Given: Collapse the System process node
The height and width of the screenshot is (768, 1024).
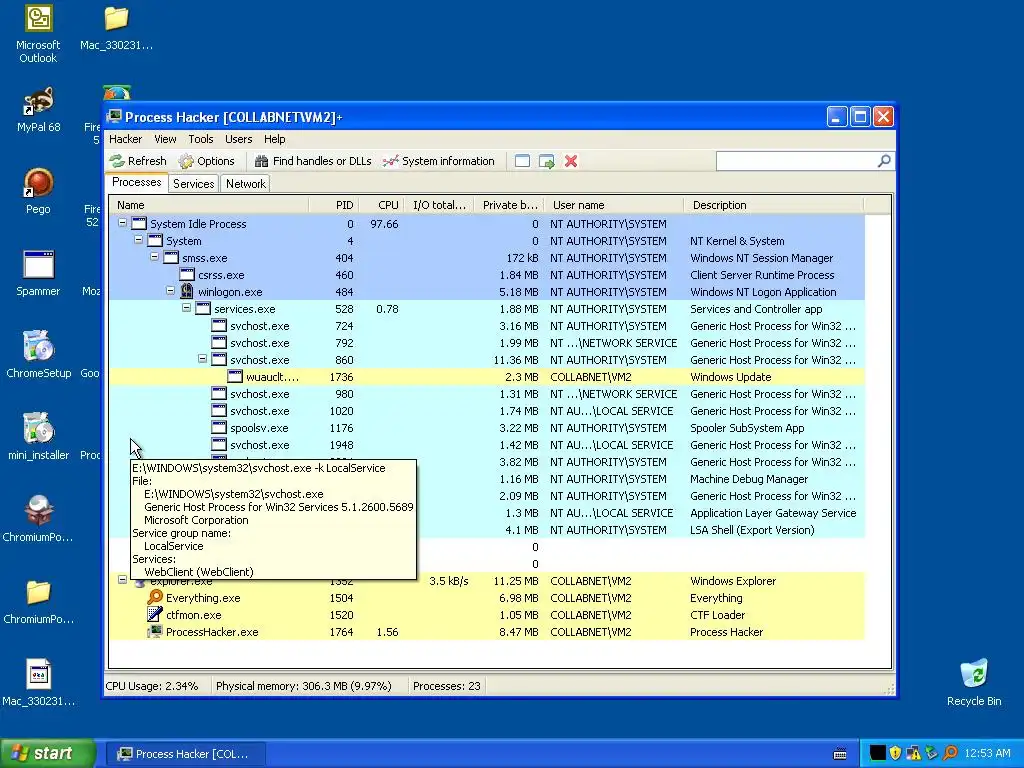Looking at the screenshot, I should pos(138,240).
